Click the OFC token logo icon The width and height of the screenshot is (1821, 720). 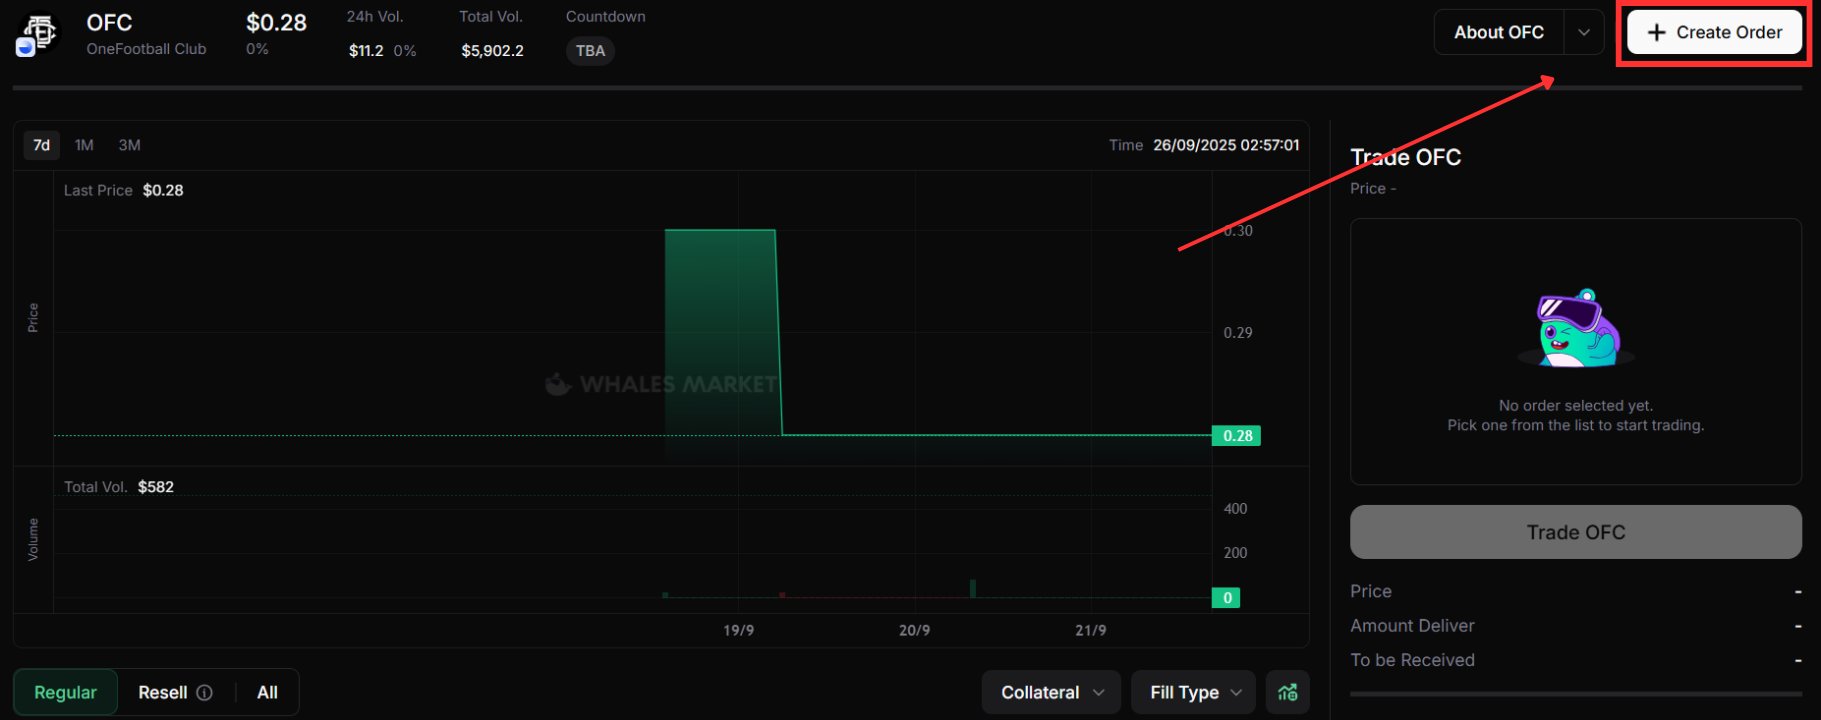38,33
